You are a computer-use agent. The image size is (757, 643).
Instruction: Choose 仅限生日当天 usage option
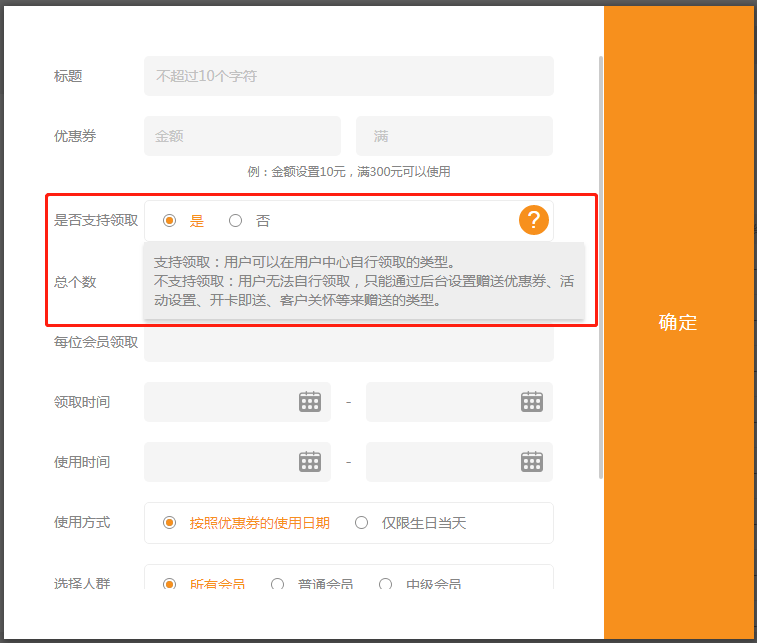tap(362, 522)
